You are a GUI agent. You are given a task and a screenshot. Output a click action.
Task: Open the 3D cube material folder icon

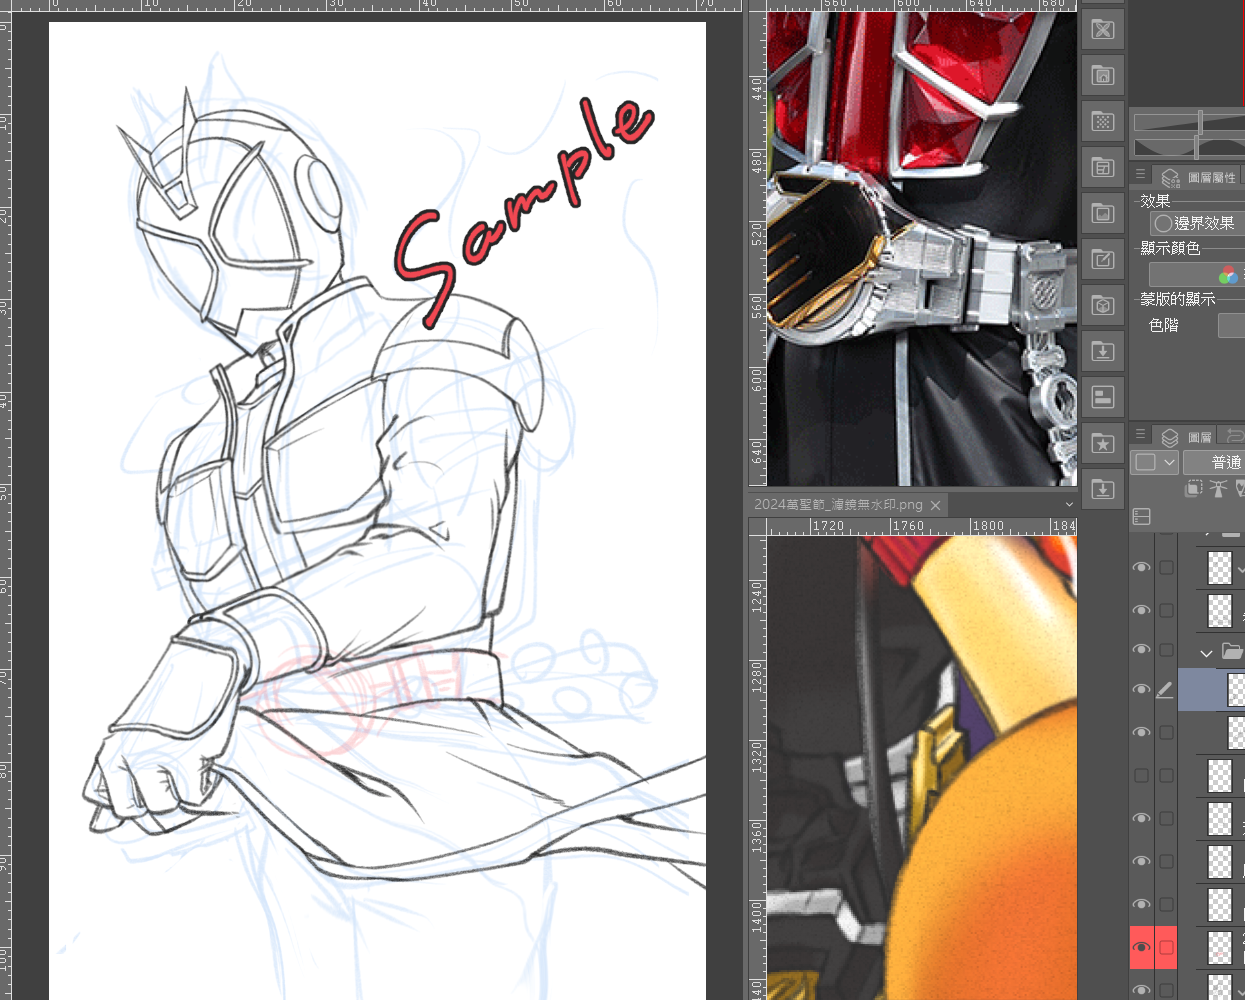tap(1103, 305)
